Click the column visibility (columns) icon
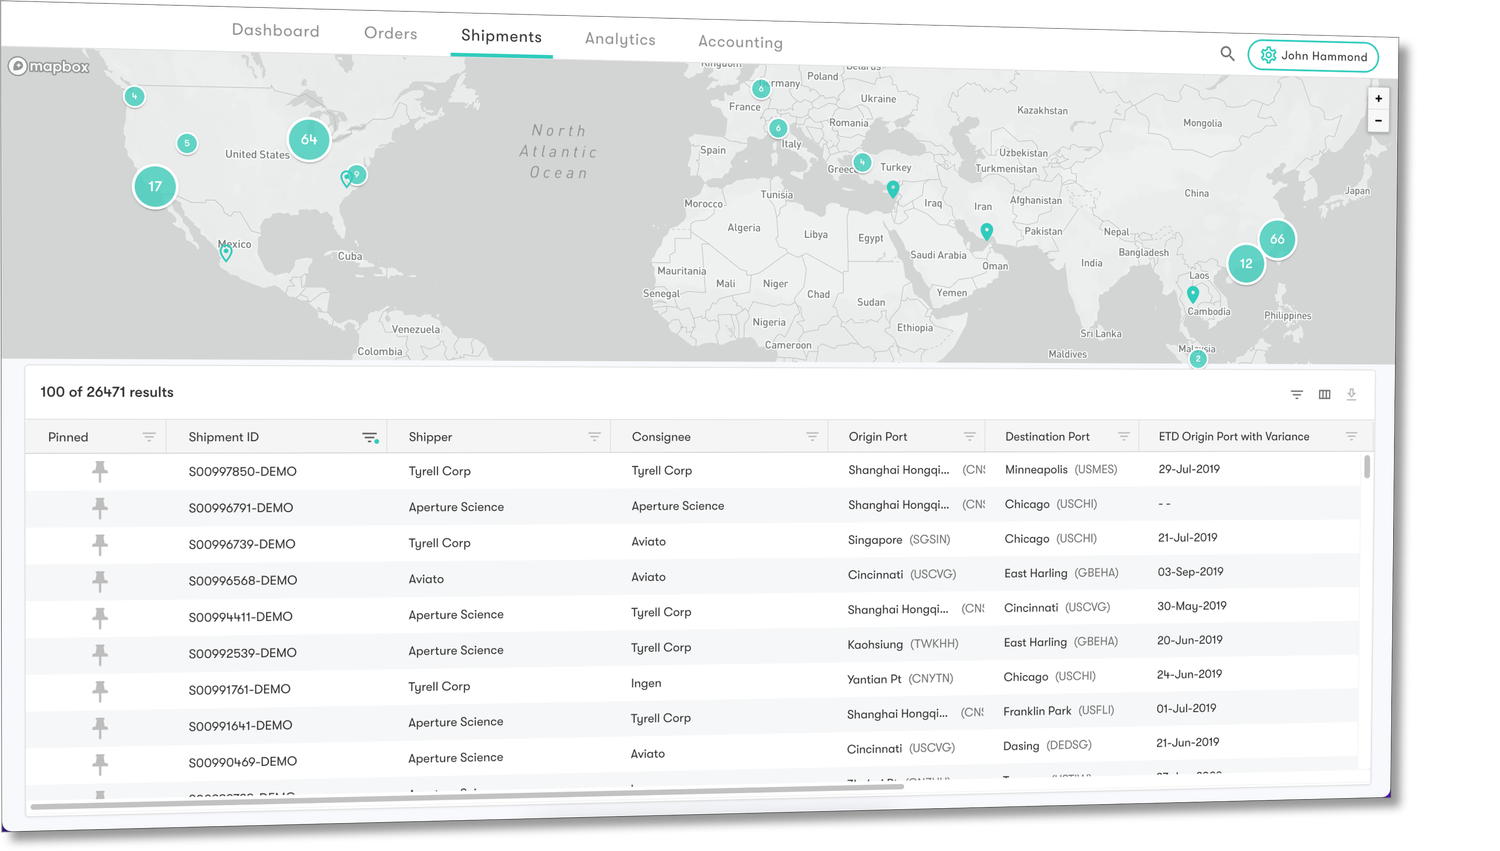The width and height of the screenshot is (1500, 851). coord(1324,394)
